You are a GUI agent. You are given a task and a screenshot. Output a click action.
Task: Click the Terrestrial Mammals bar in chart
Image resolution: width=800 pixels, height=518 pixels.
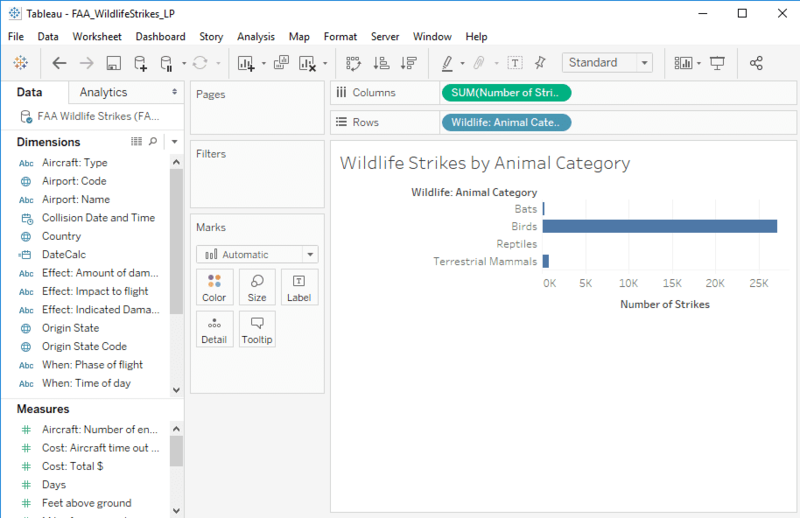546,261
